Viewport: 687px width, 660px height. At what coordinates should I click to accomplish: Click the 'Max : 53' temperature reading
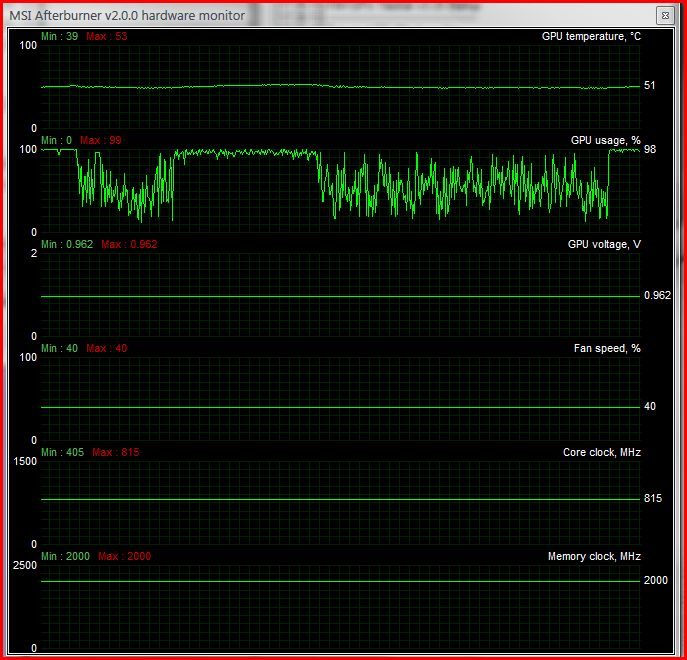[x=106, y=36]
